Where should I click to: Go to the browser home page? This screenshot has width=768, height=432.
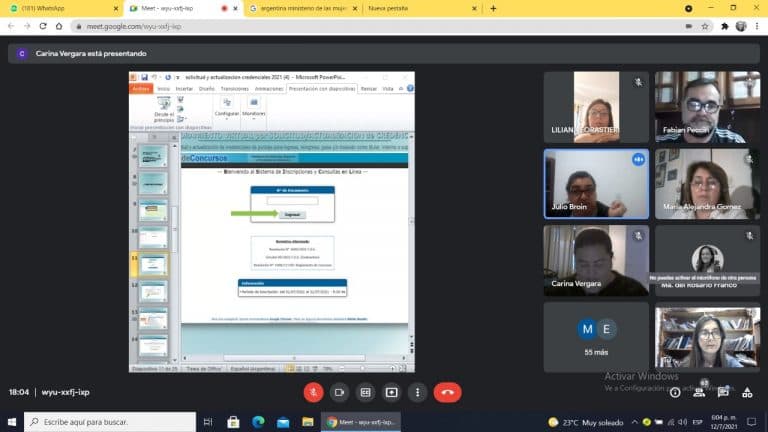click(59, 26)
